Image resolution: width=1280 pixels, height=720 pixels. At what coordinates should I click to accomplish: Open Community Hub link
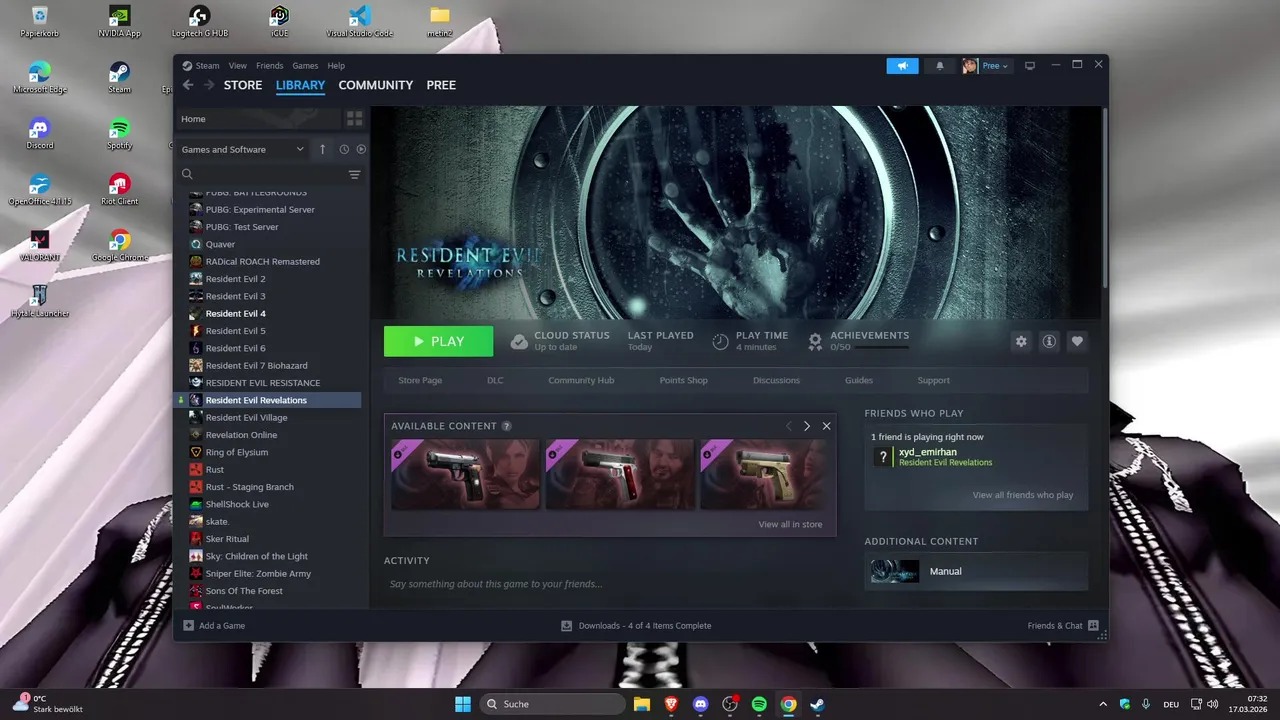581,380
